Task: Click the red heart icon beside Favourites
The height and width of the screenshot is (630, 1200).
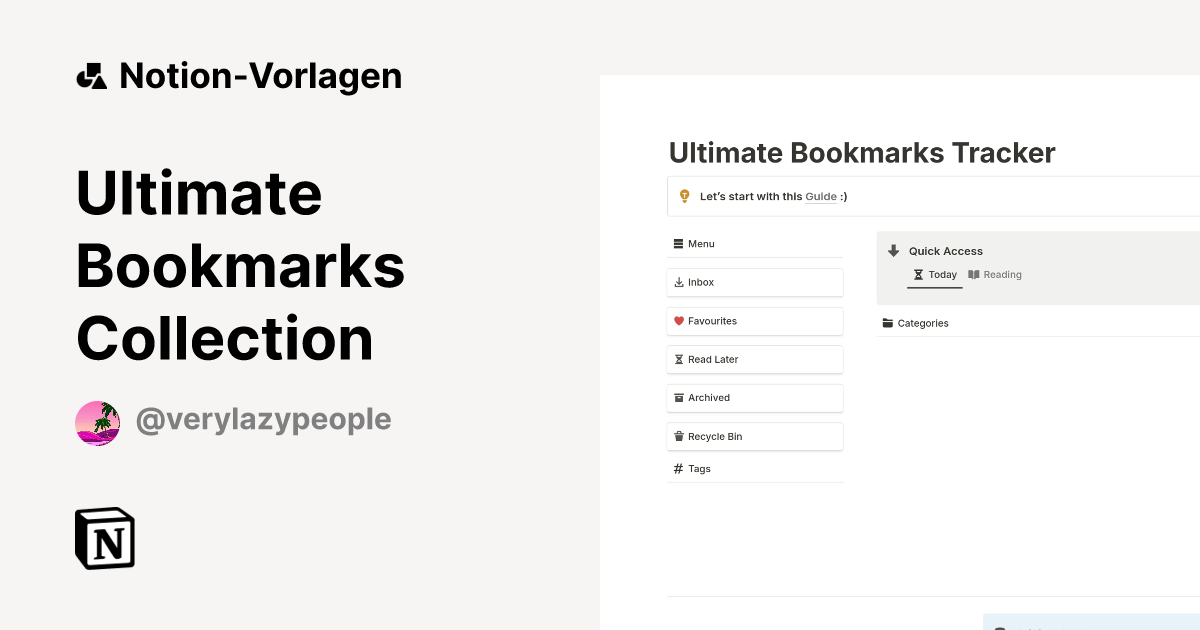Action: click(679, 321)
